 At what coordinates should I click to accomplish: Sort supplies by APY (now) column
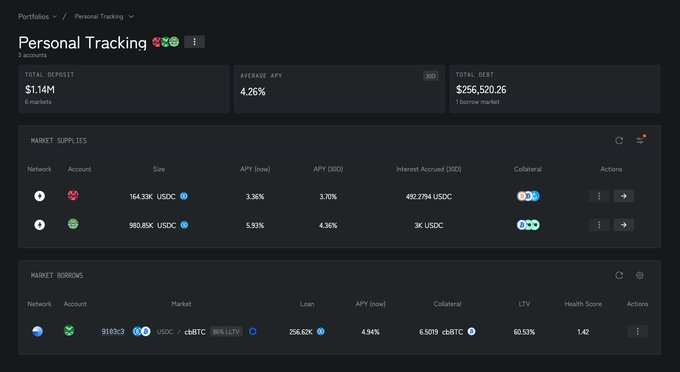(x=255, y=169)
